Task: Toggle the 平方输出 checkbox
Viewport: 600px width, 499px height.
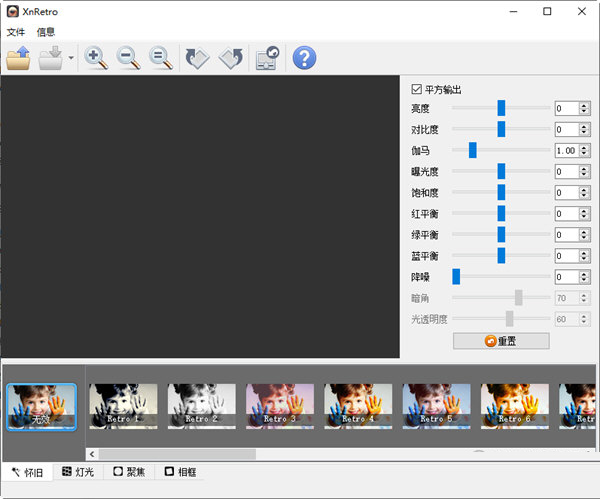Action: click(417, 90)
